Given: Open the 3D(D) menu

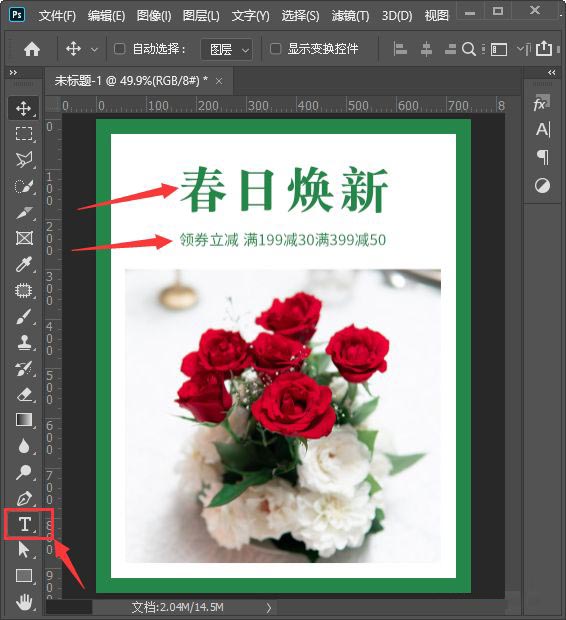Looking at the screenshot, I should [397, 16].
